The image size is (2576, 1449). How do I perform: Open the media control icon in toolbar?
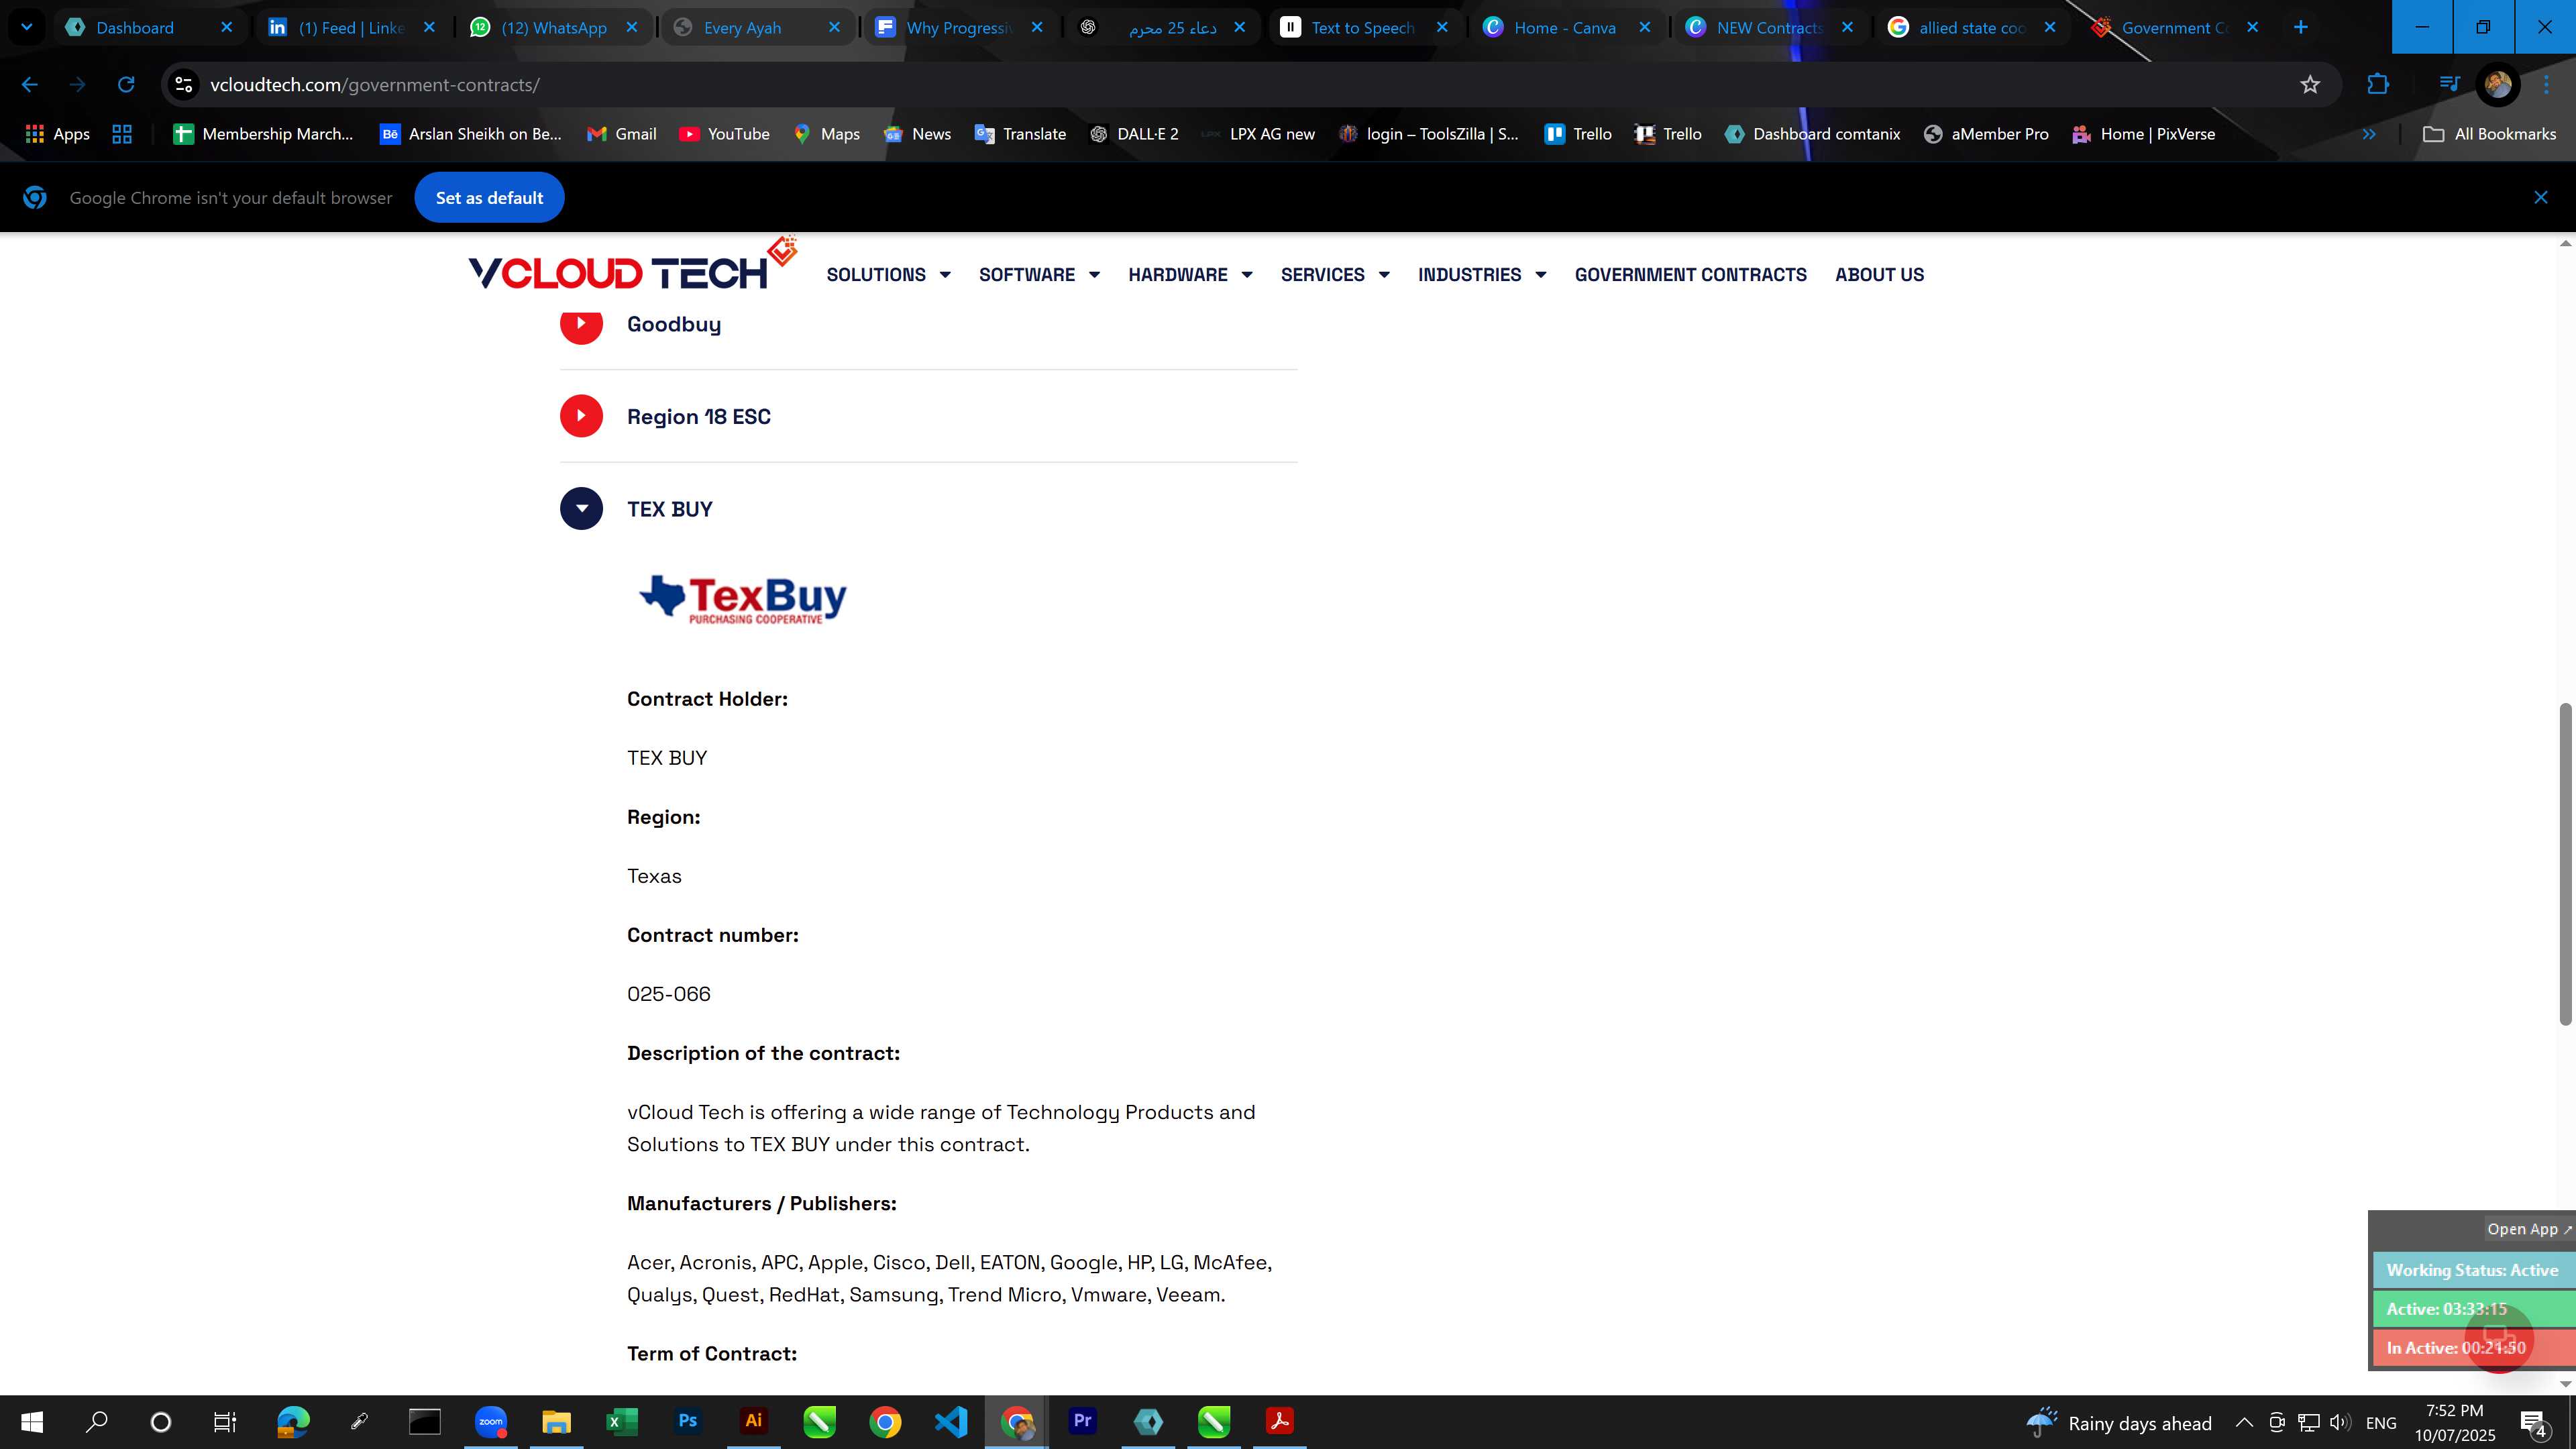[2449, 85]
